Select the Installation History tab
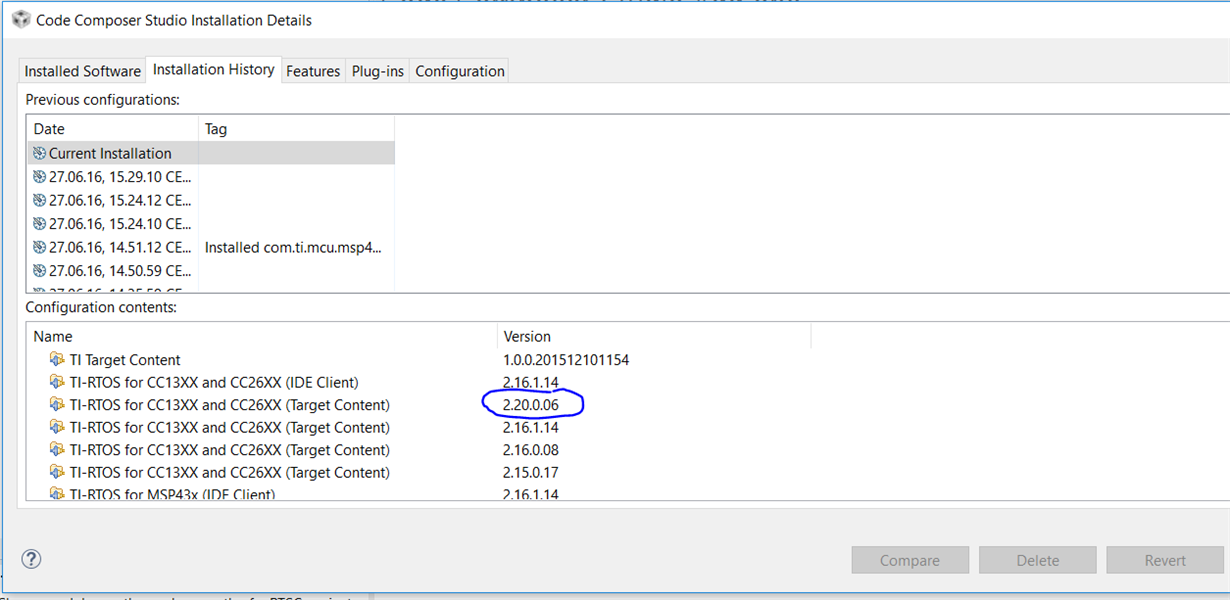The height and width of the screenshot is (600, 1230). pyautogui.click(x=214, y=69)
